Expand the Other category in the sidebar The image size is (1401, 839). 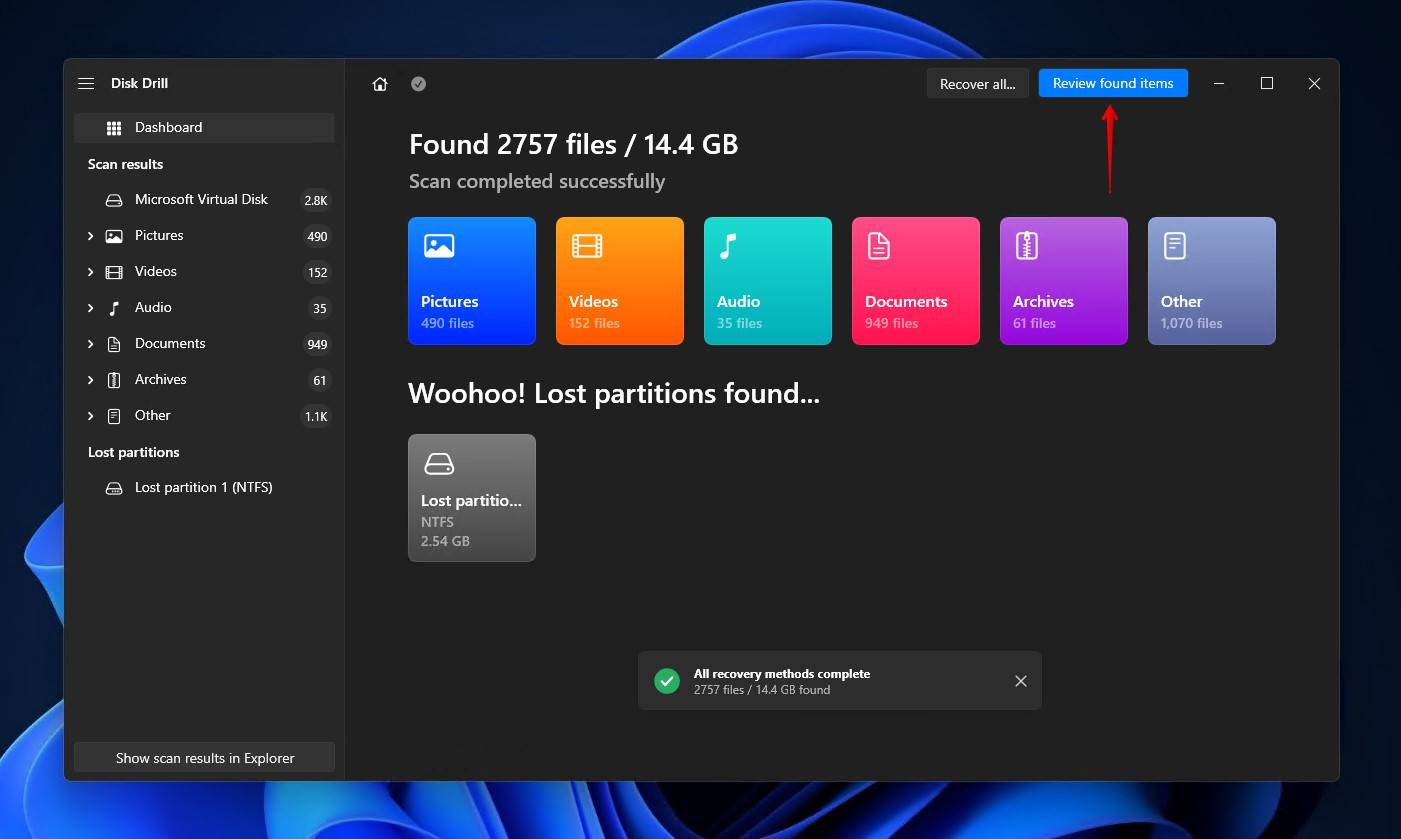(90, 416)
